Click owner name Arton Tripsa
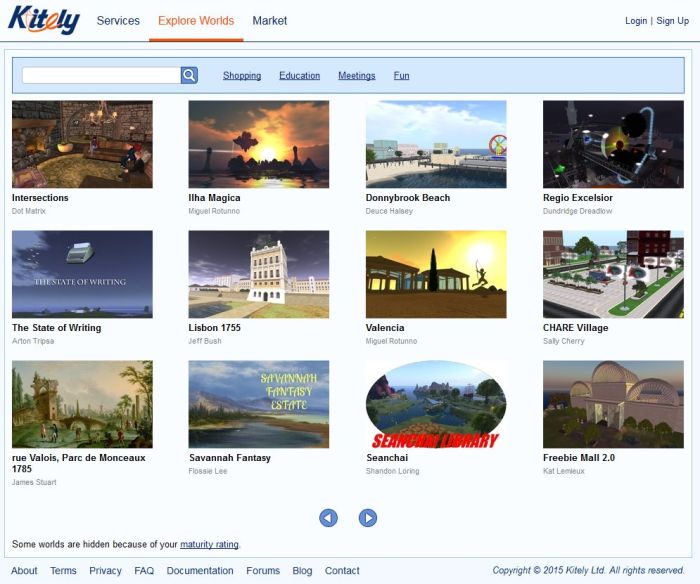 33,341
